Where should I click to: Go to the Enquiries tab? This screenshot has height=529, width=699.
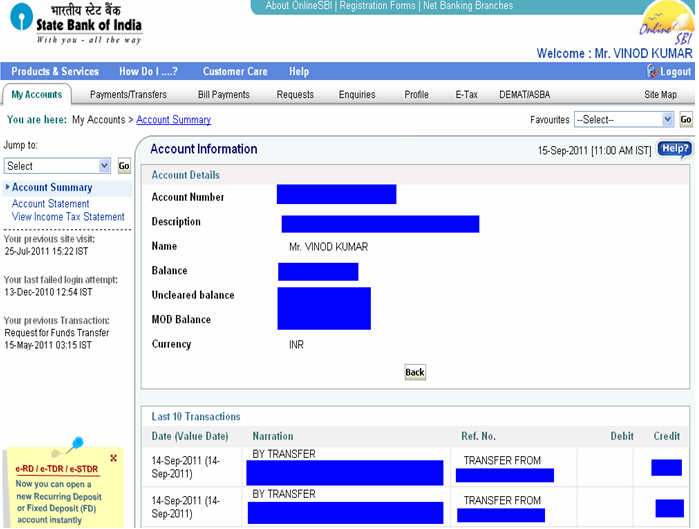point(357,94)
